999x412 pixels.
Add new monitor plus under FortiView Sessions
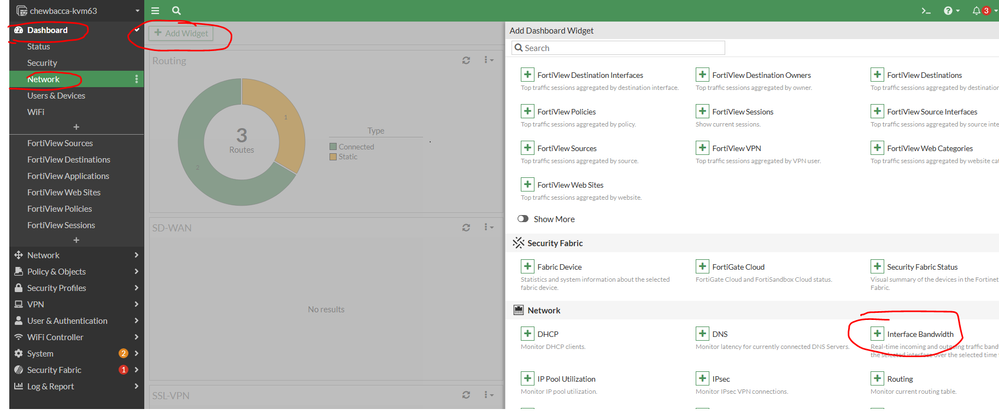76,240
